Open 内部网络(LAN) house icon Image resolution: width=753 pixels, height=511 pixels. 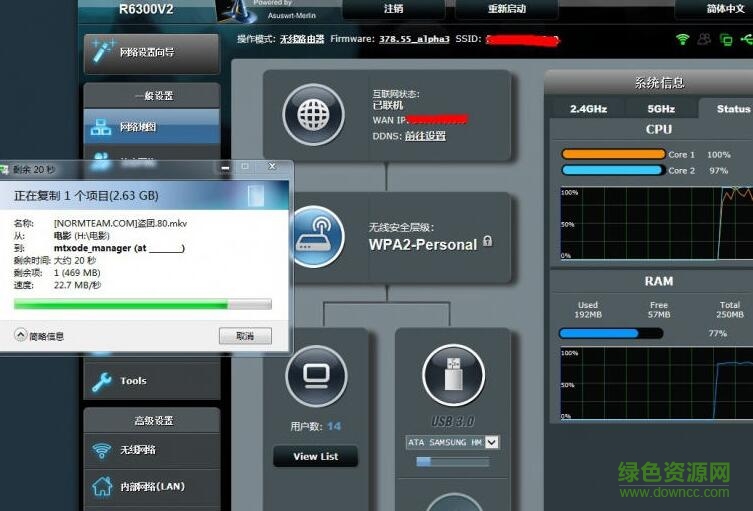pos(102,486)
